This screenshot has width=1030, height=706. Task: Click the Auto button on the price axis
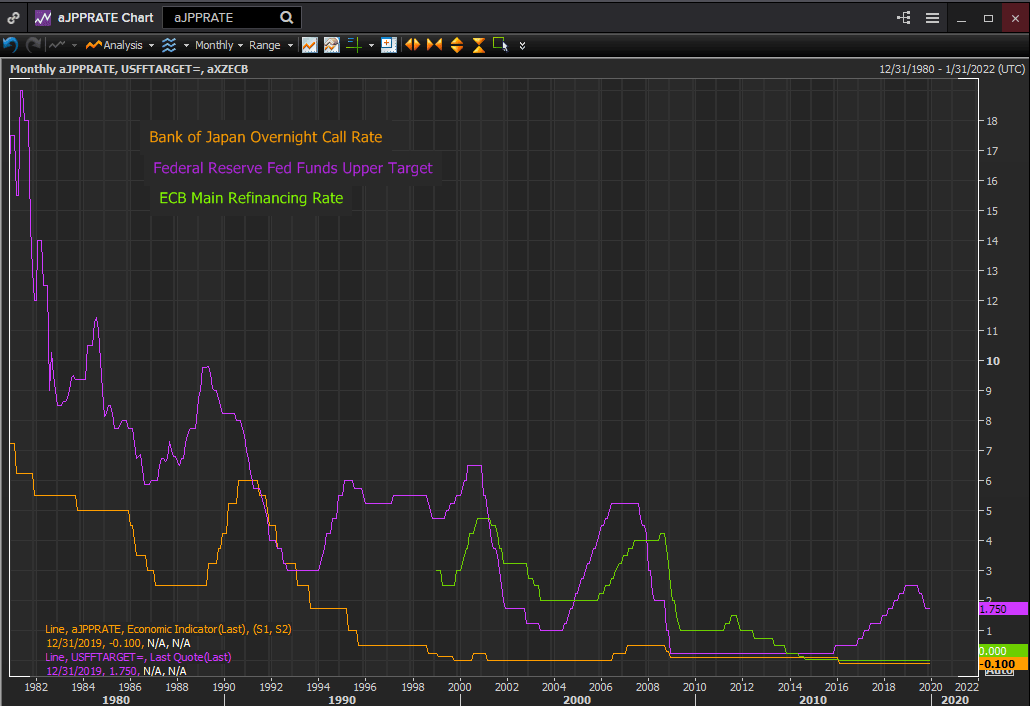997,670
